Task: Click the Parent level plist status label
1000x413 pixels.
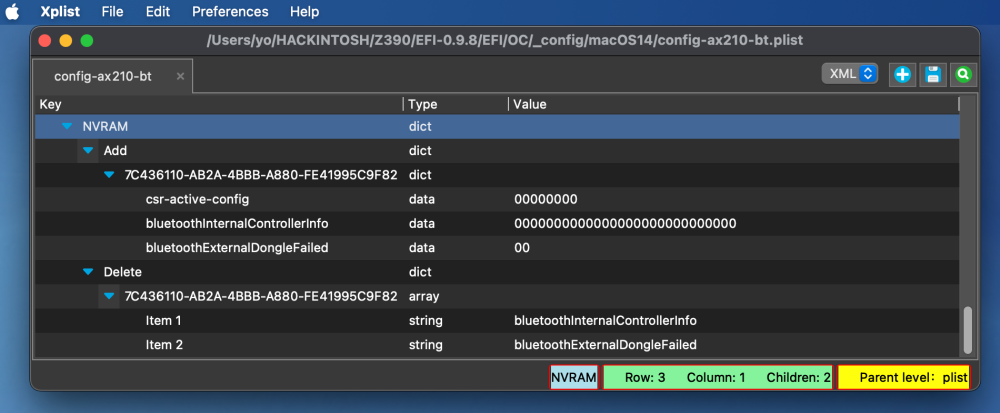Action: pyautogui.click(x=904, y=377)
